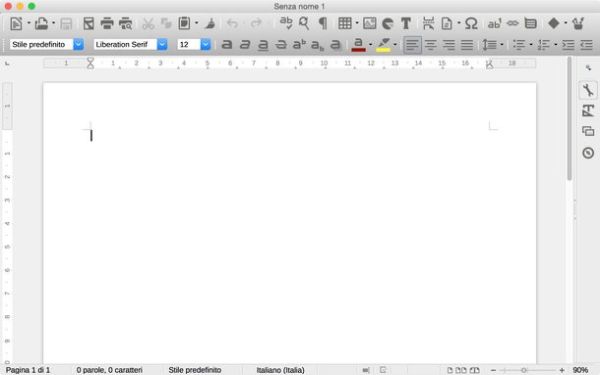Click Stile predefinito page style in status bar
This screenshot has width=600, height=375.
[195, 370]
